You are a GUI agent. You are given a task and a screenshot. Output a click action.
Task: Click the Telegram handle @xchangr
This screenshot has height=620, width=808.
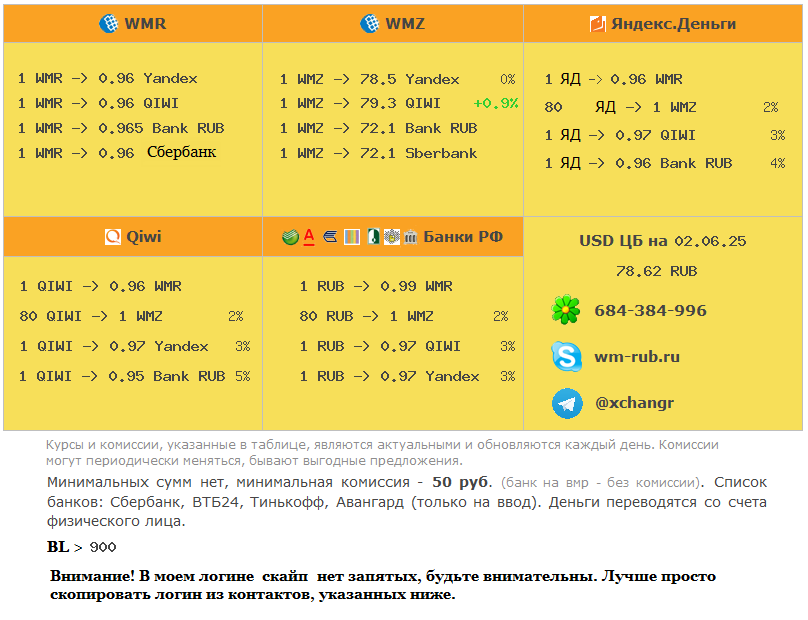[x=634, y=403]
